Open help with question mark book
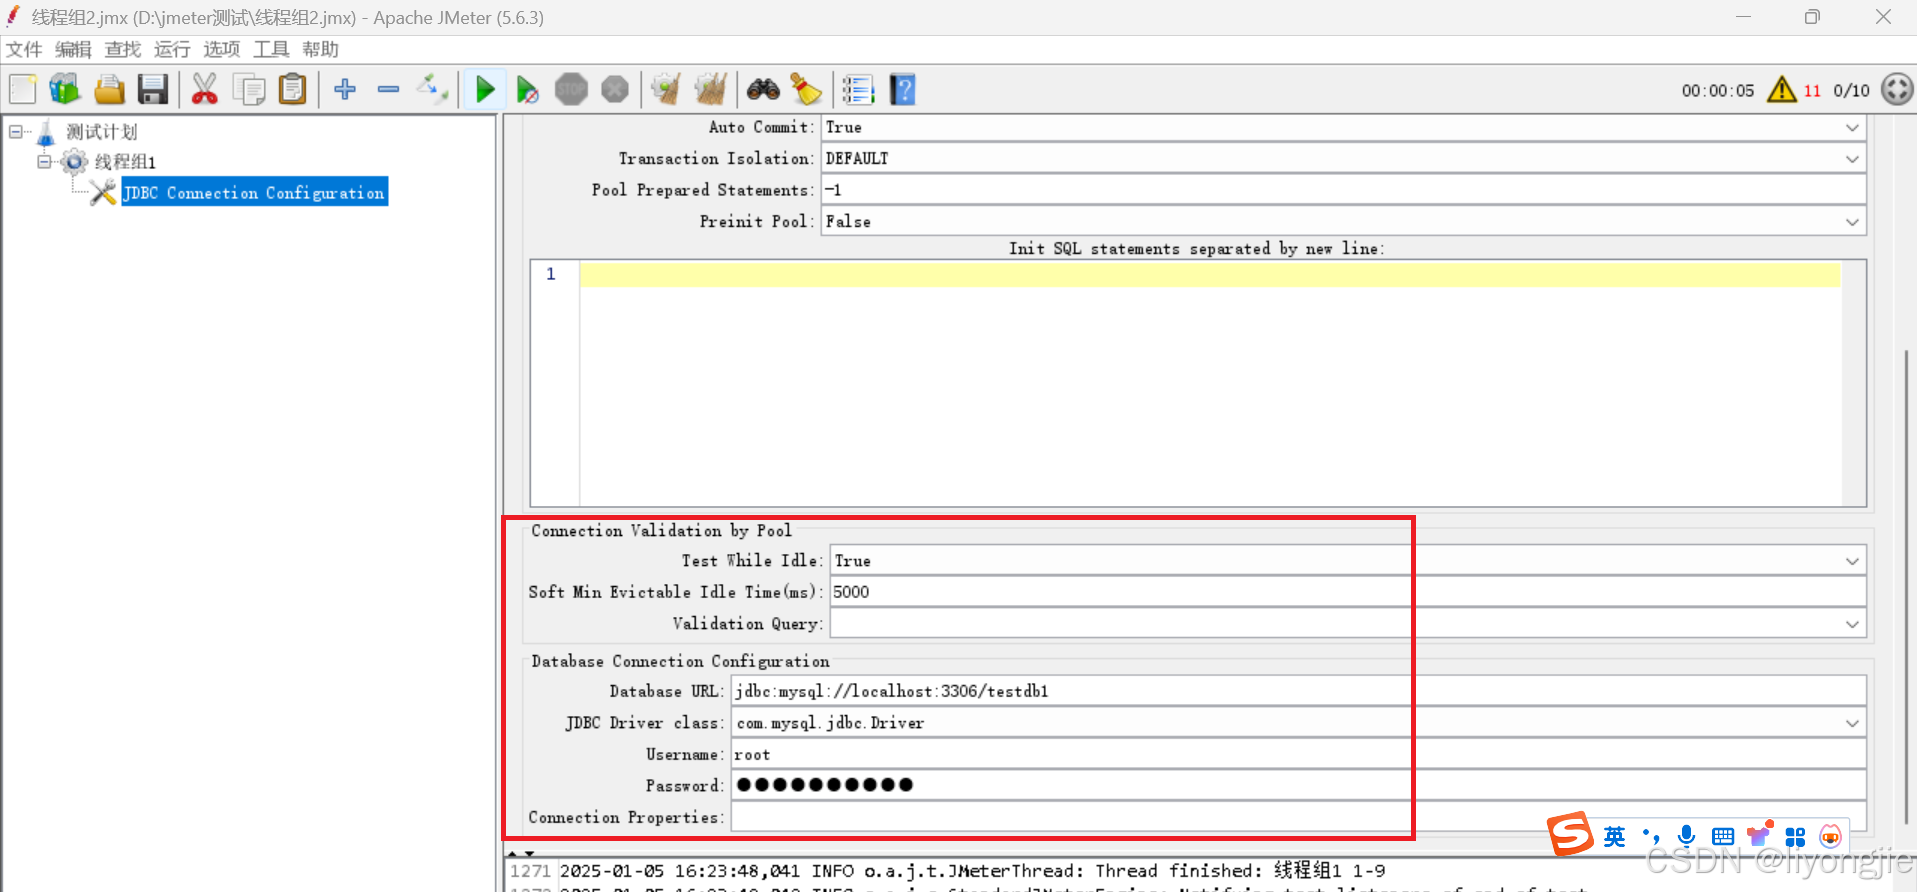Viewport: 1917px width, 892px height. [x=903, y=90]
